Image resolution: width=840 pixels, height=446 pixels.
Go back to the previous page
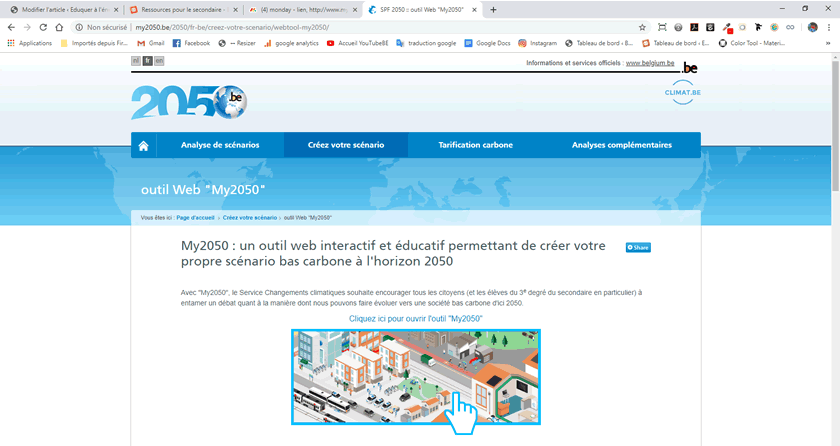(x=11, y=27)
